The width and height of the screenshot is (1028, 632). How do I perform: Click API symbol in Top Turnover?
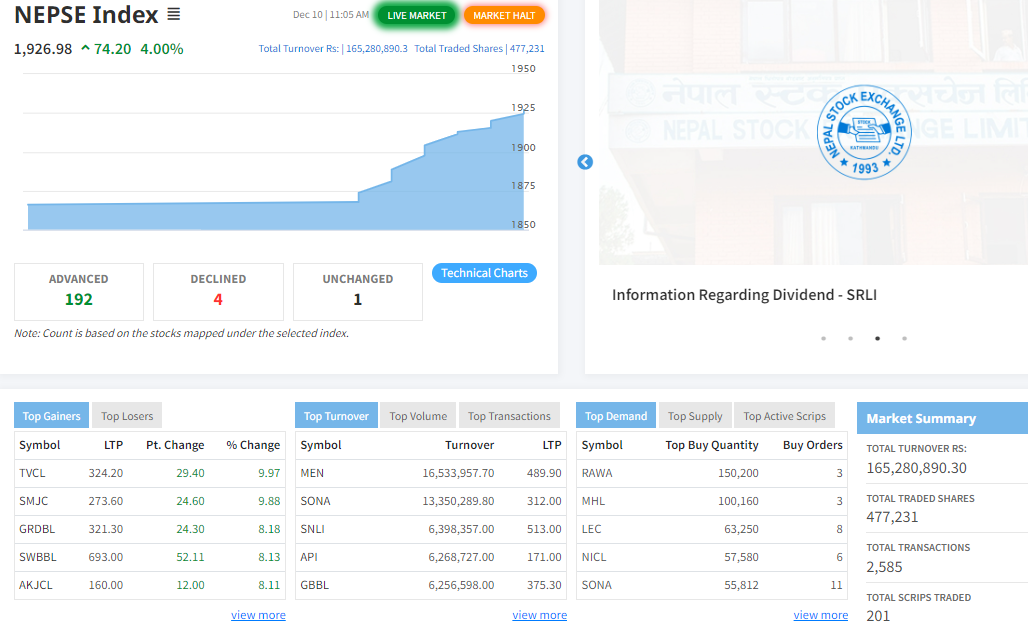309,557
